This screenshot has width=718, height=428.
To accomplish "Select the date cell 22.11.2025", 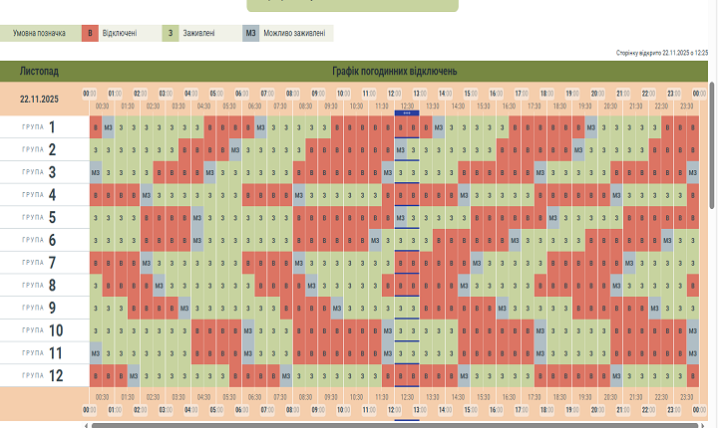I will [x=39, y=99].
